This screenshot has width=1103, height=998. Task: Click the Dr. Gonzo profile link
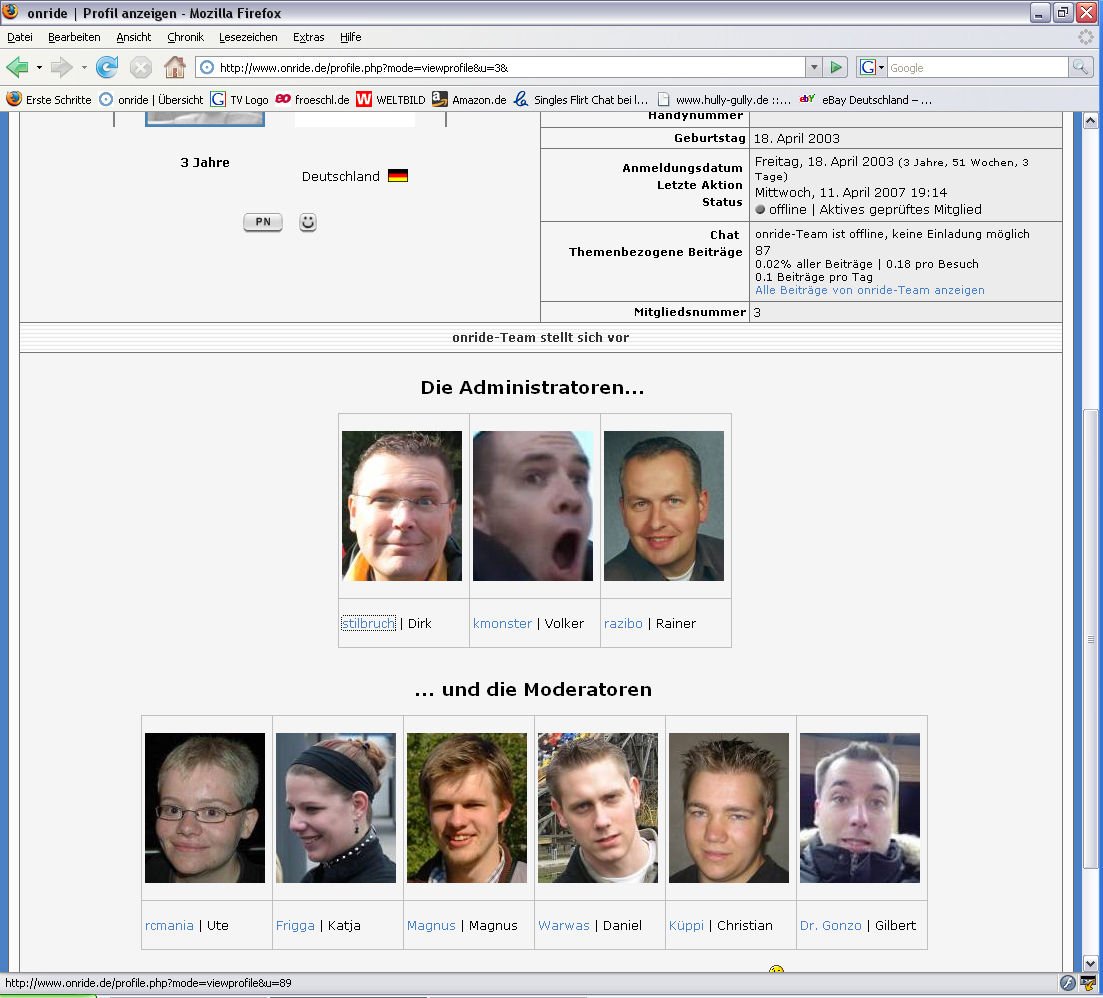coord(830,925)
